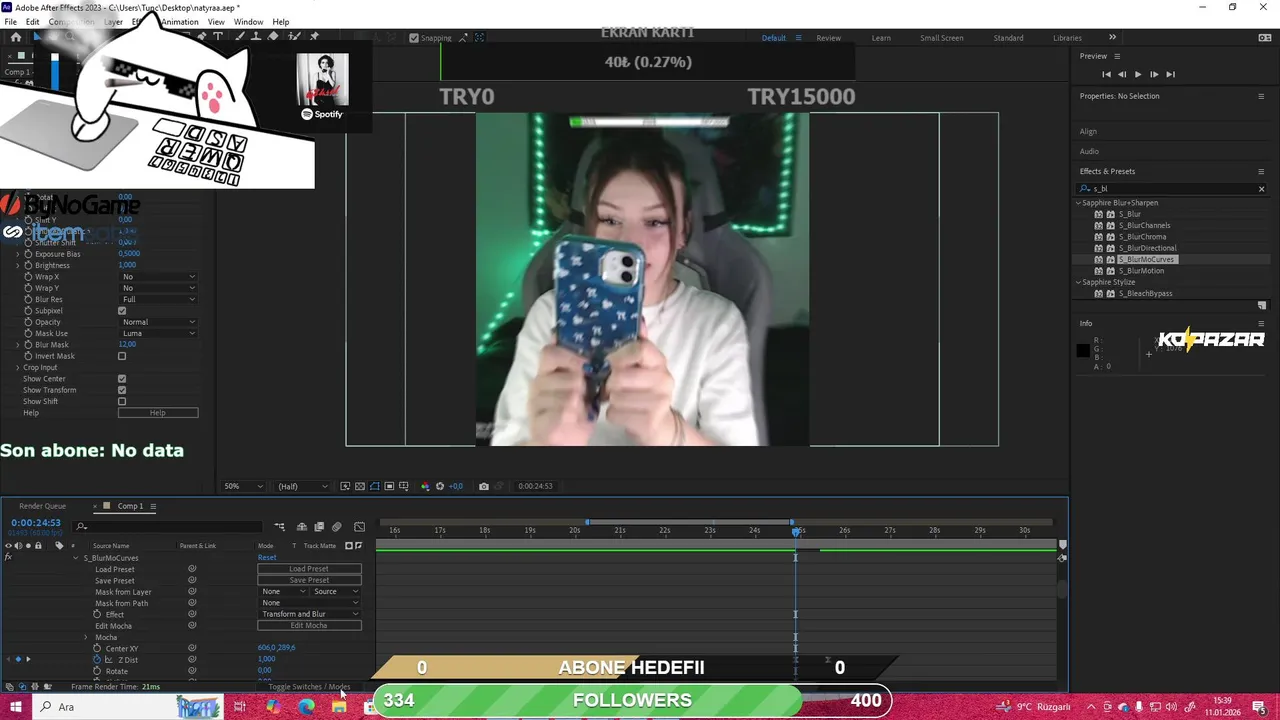This screenshot has height=720, width=1280.
Task: Collapse Sapphire Blur+Sharpen category
Action: (x=1079, y=203)
